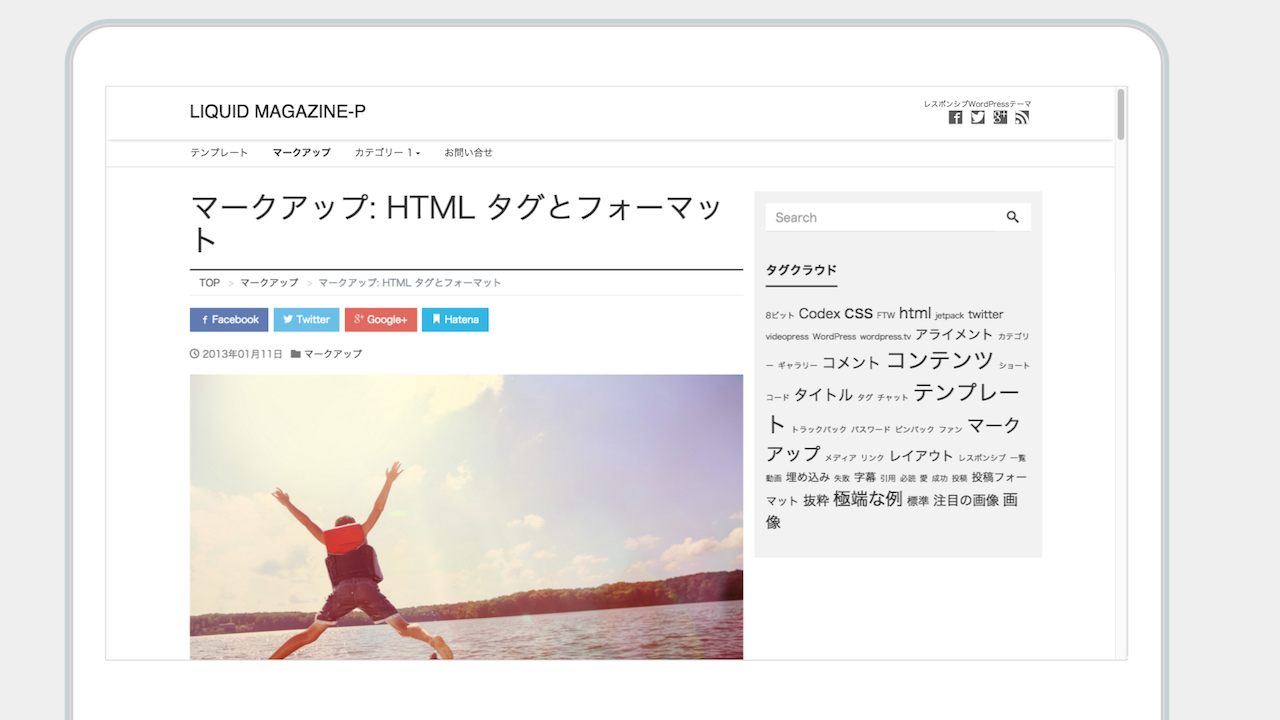Click the マークアップ category link under date

[x=333, y=354]
